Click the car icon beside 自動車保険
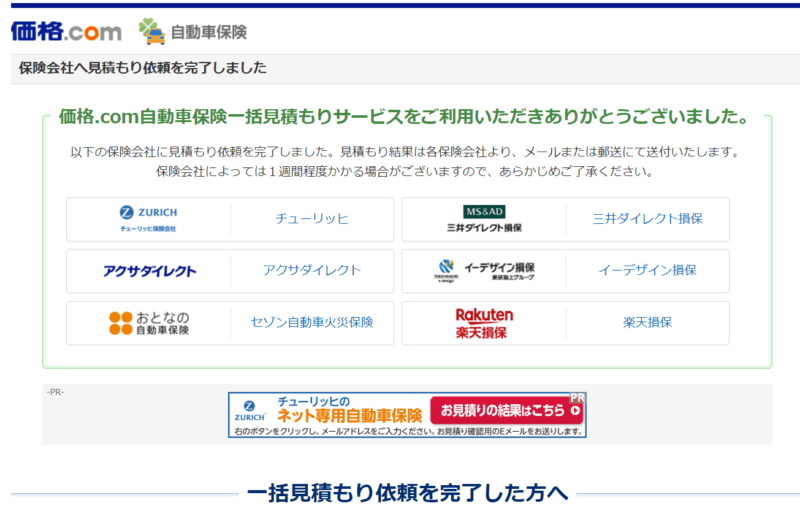 click(x=152, y=32)
